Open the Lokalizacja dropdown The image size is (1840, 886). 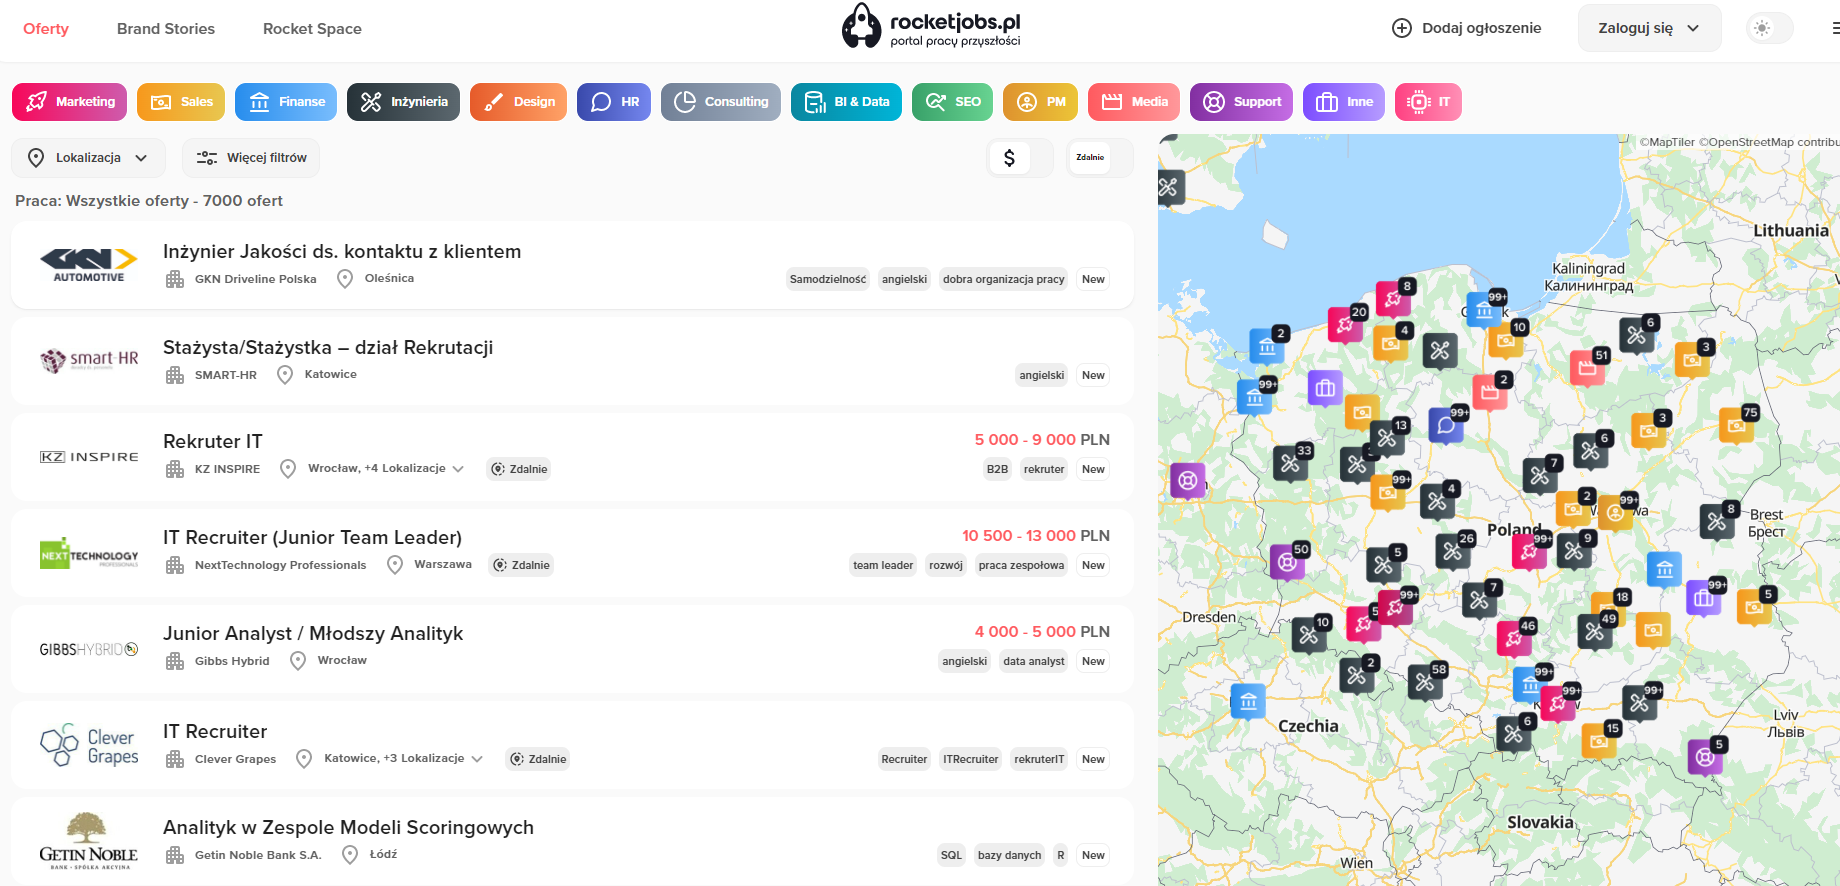[88, 158]
